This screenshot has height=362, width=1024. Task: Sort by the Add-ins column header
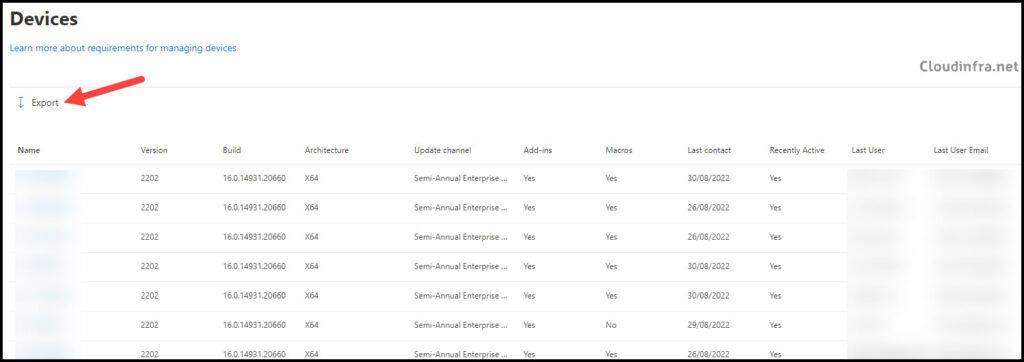point(537,150)
